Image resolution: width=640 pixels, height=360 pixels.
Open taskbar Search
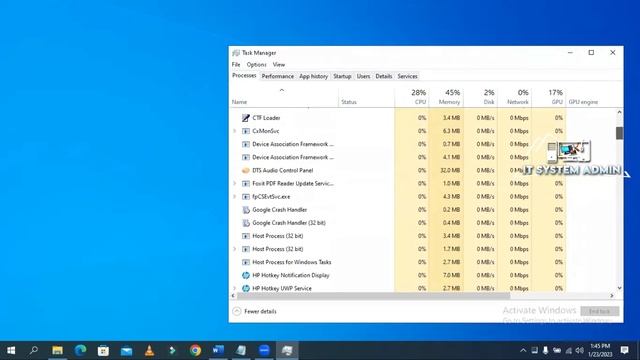click(34, 350)
